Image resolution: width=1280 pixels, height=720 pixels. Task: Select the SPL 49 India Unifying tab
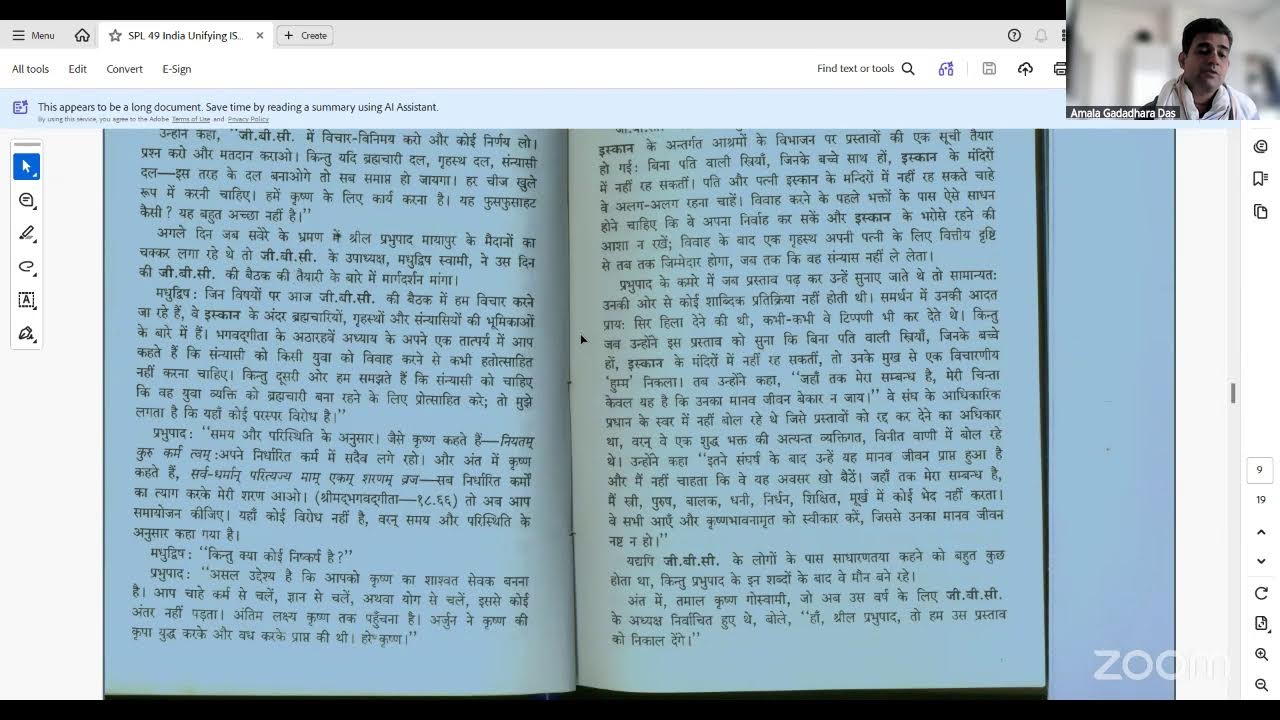[x=185, y=35]
